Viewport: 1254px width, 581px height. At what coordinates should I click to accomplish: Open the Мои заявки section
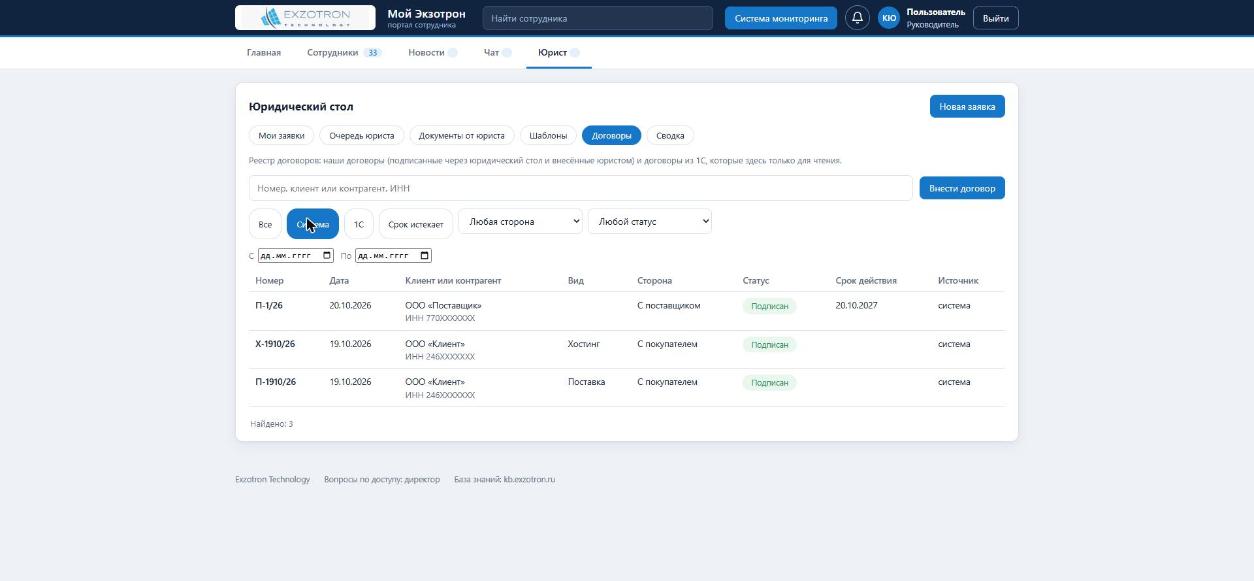click(282, 135)
